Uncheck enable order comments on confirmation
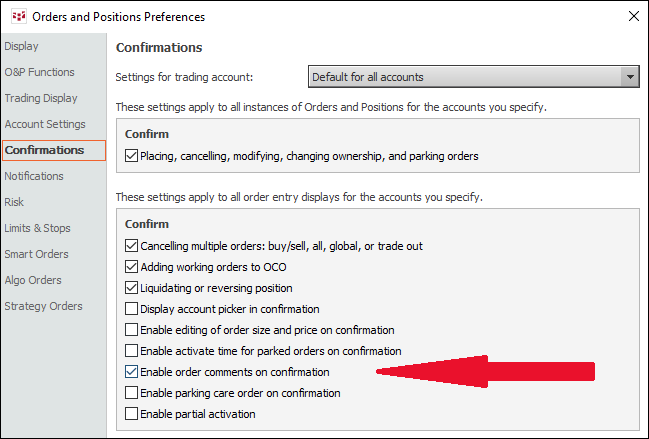Image resolution: width=649 pixels, height=439 pixels. click(x=132, y=372)
